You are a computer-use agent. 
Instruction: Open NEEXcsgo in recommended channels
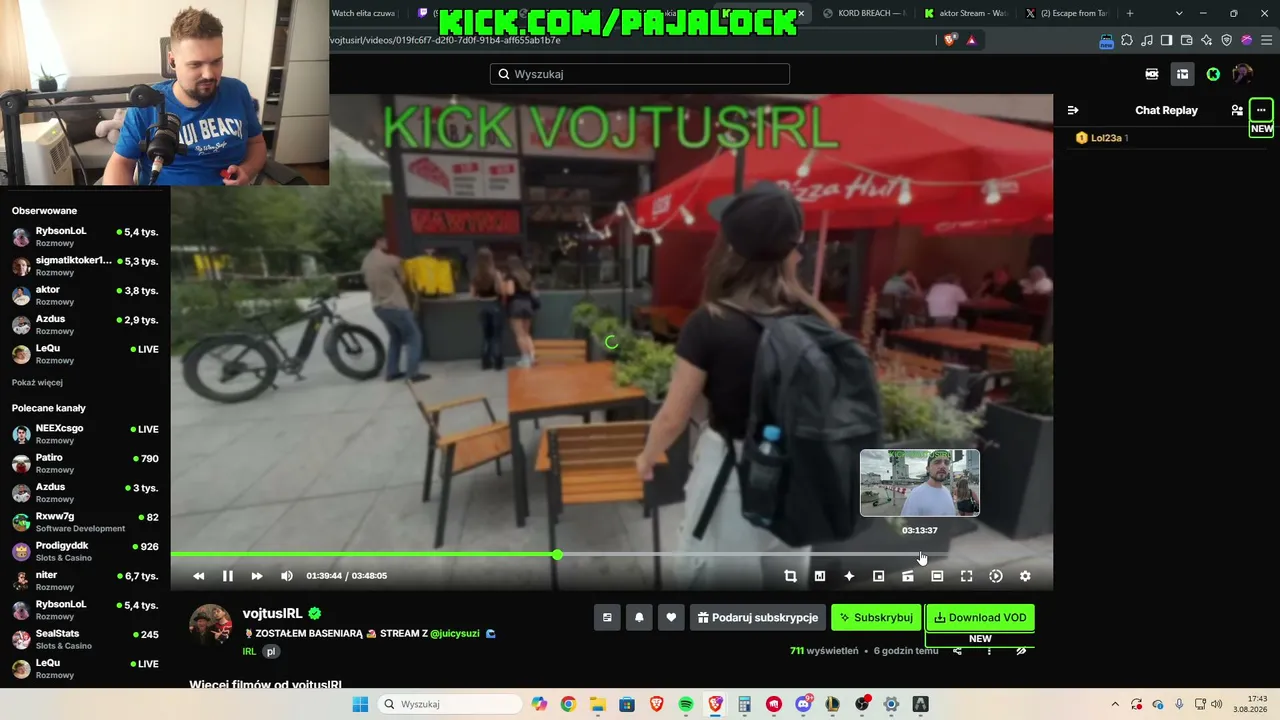(x=85, y=433)
